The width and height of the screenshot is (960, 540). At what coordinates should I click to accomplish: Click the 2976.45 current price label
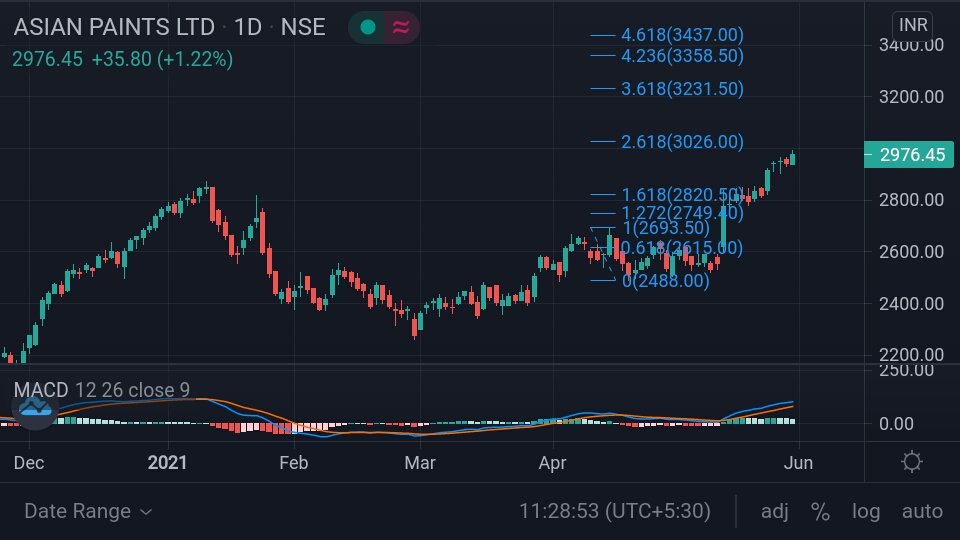pyautogui.click(x=909, y=154)
